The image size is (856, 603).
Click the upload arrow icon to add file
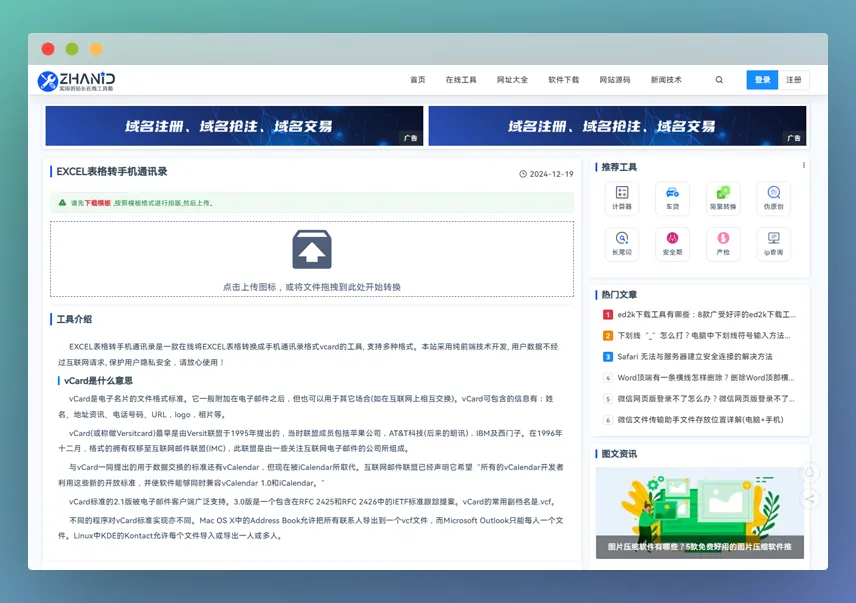pyautogui.click(x=311, y=250)
